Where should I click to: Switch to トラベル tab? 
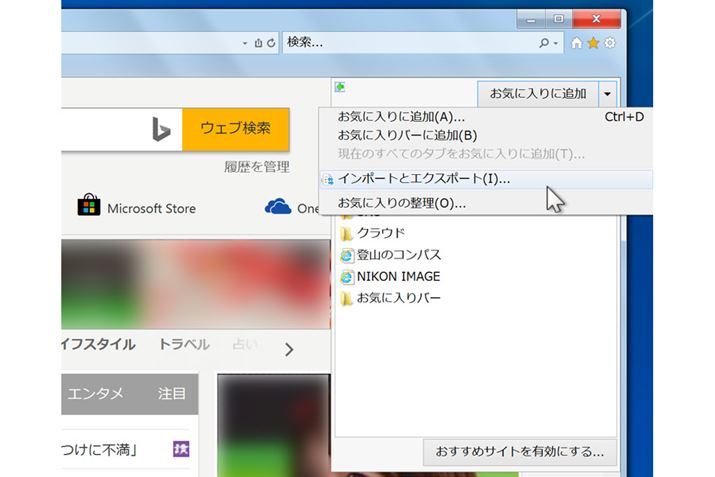pos(184,344)
